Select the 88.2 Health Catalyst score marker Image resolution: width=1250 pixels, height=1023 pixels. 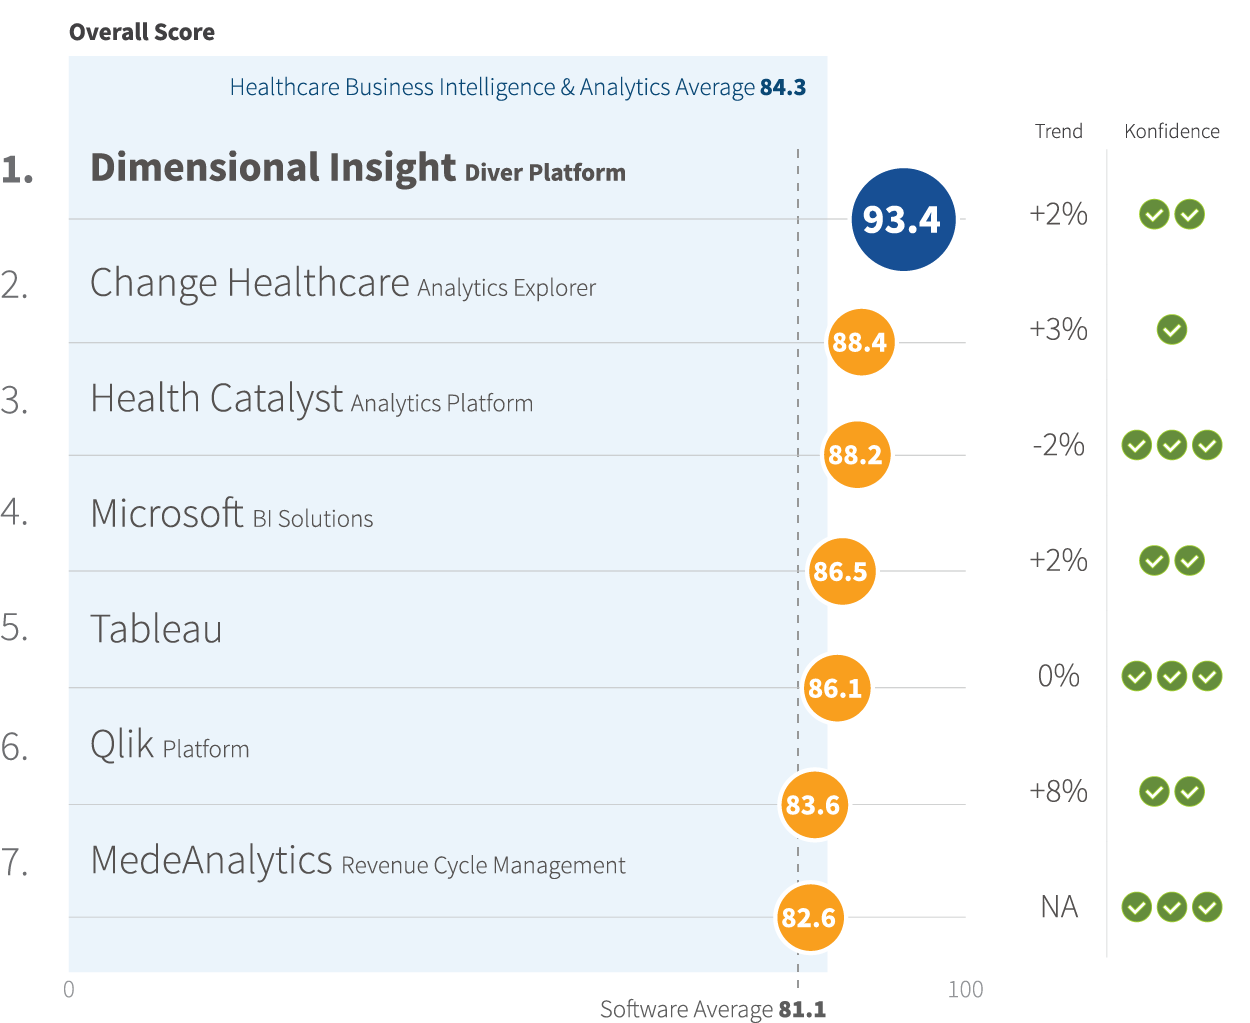point(856,455)
